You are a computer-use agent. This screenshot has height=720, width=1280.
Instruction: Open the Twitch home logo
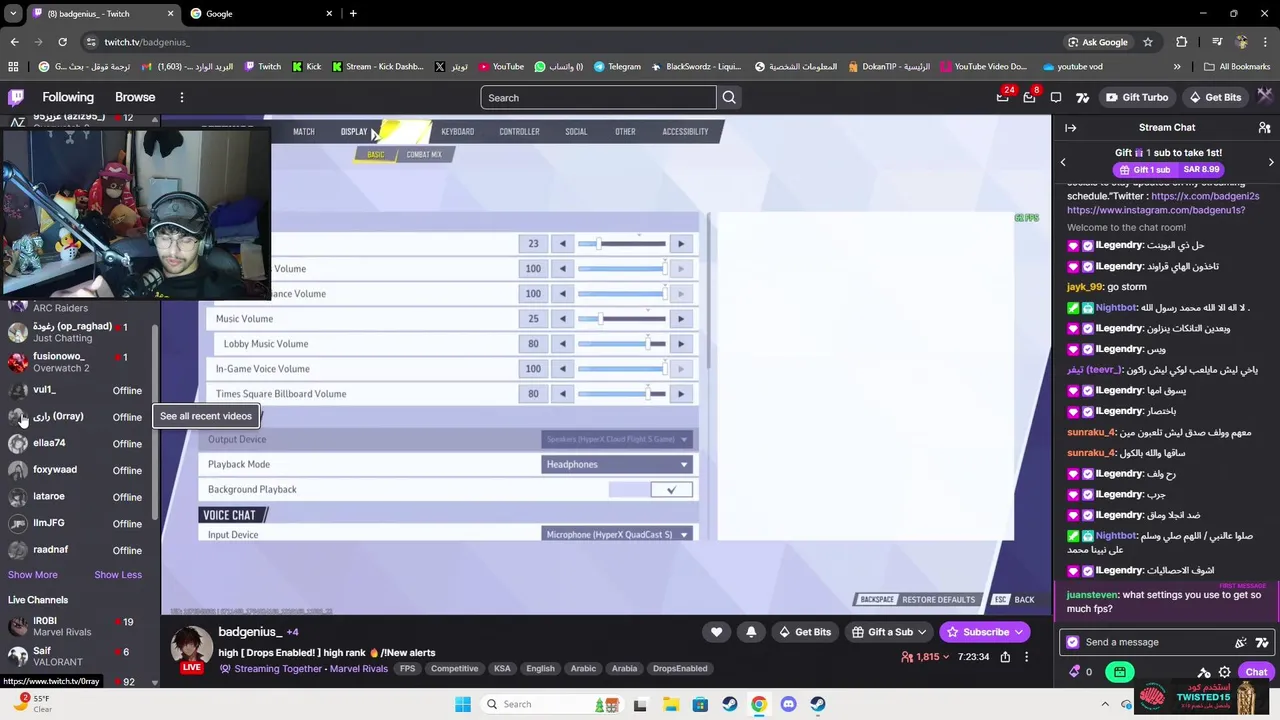tap(16, 97)
